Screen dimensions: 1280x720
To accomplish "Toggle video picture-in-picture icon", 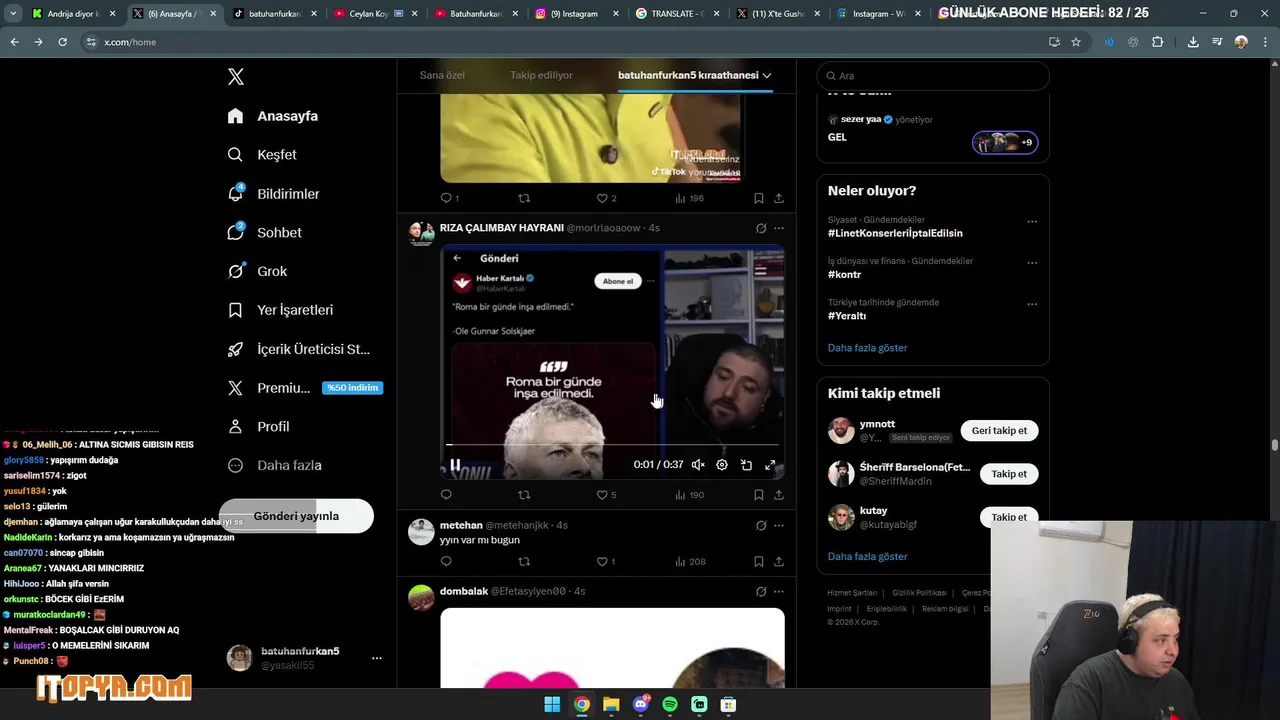I will 746,465.
